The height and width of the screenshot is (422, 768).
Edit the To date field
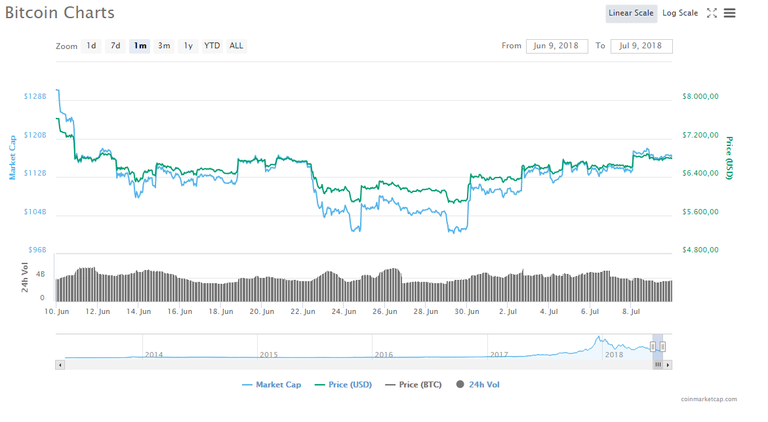click(641, 46)
